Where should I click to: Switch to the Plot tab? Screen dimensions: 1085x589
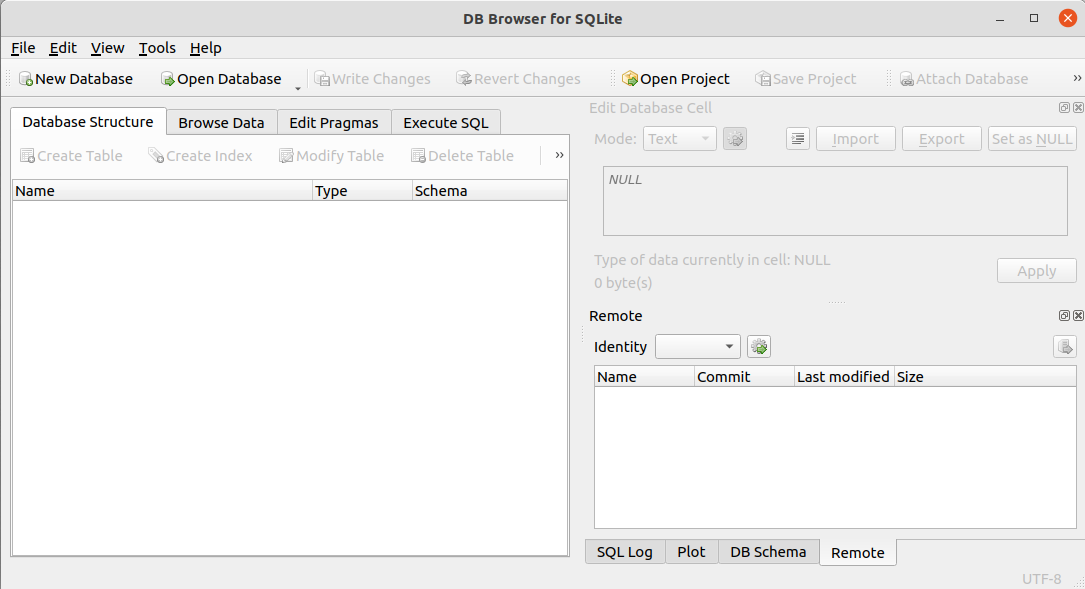coord(691,552)
